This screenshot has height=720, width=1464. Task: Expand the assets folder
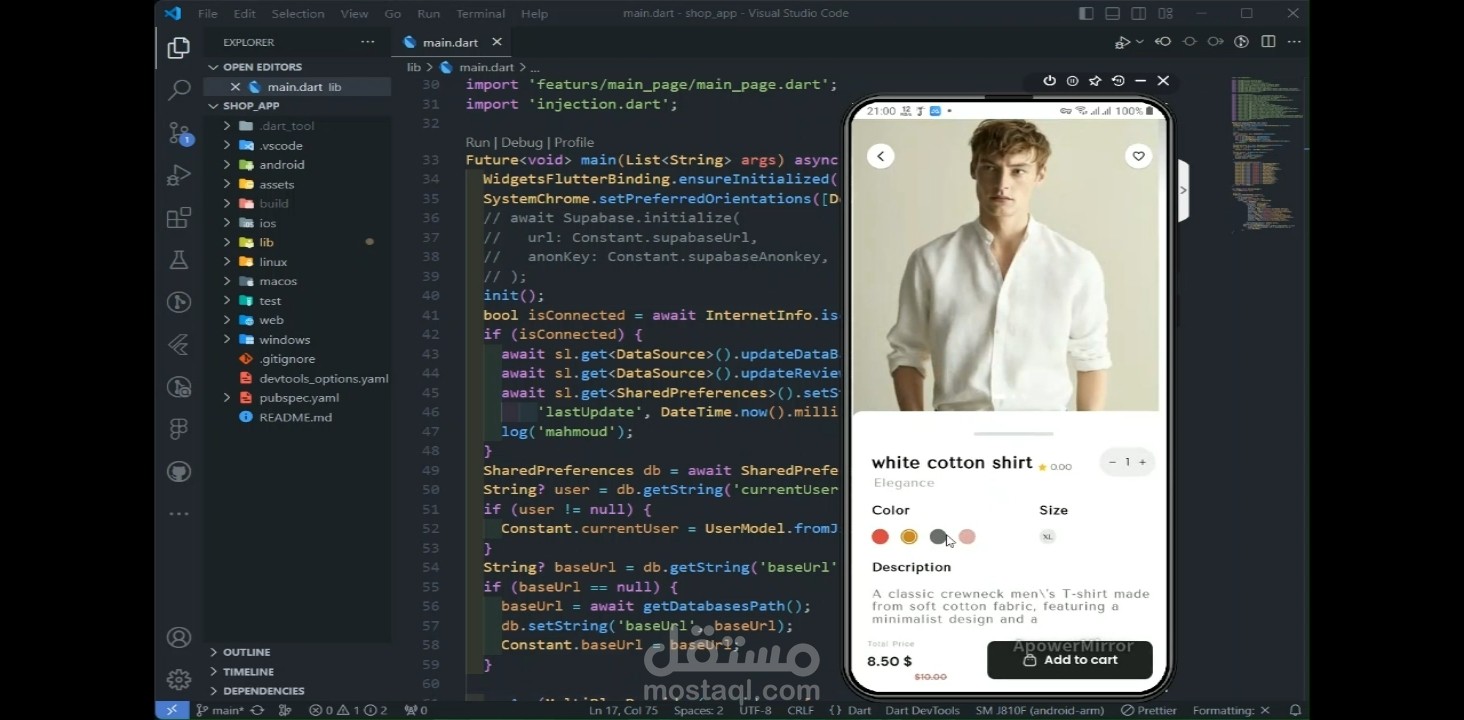(227, 184)
